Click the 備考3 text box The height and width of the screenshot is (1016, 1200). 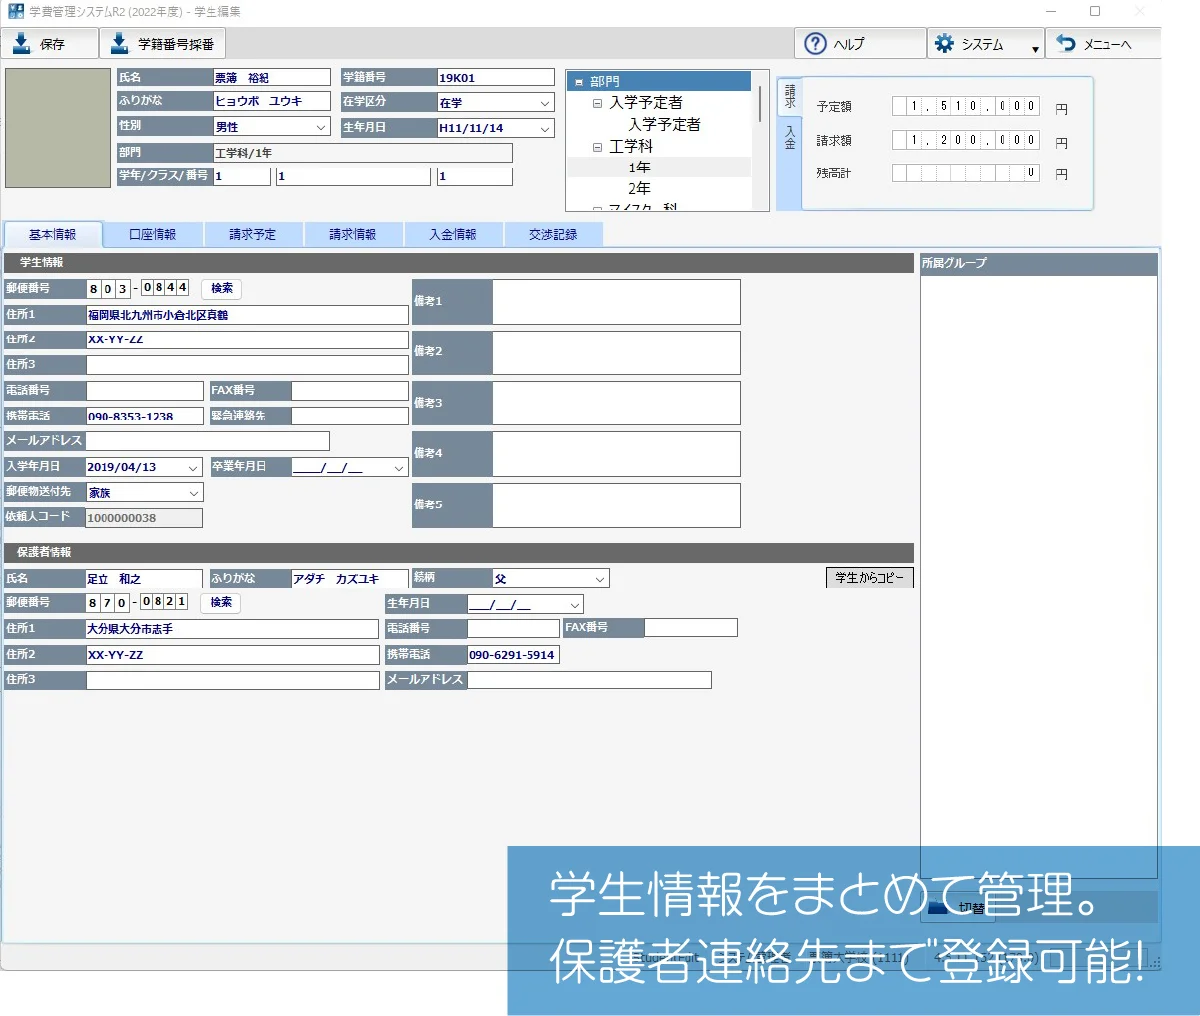[616, 403]
